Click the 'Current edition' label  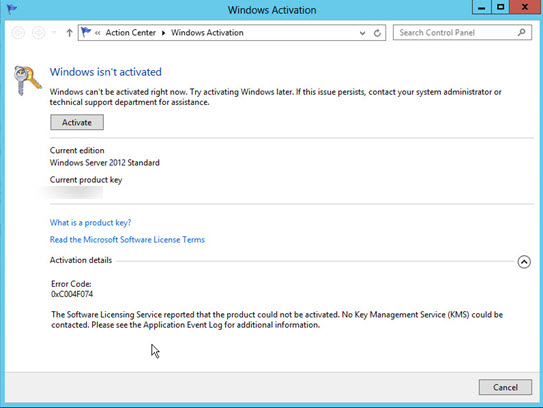pos(77,150)
